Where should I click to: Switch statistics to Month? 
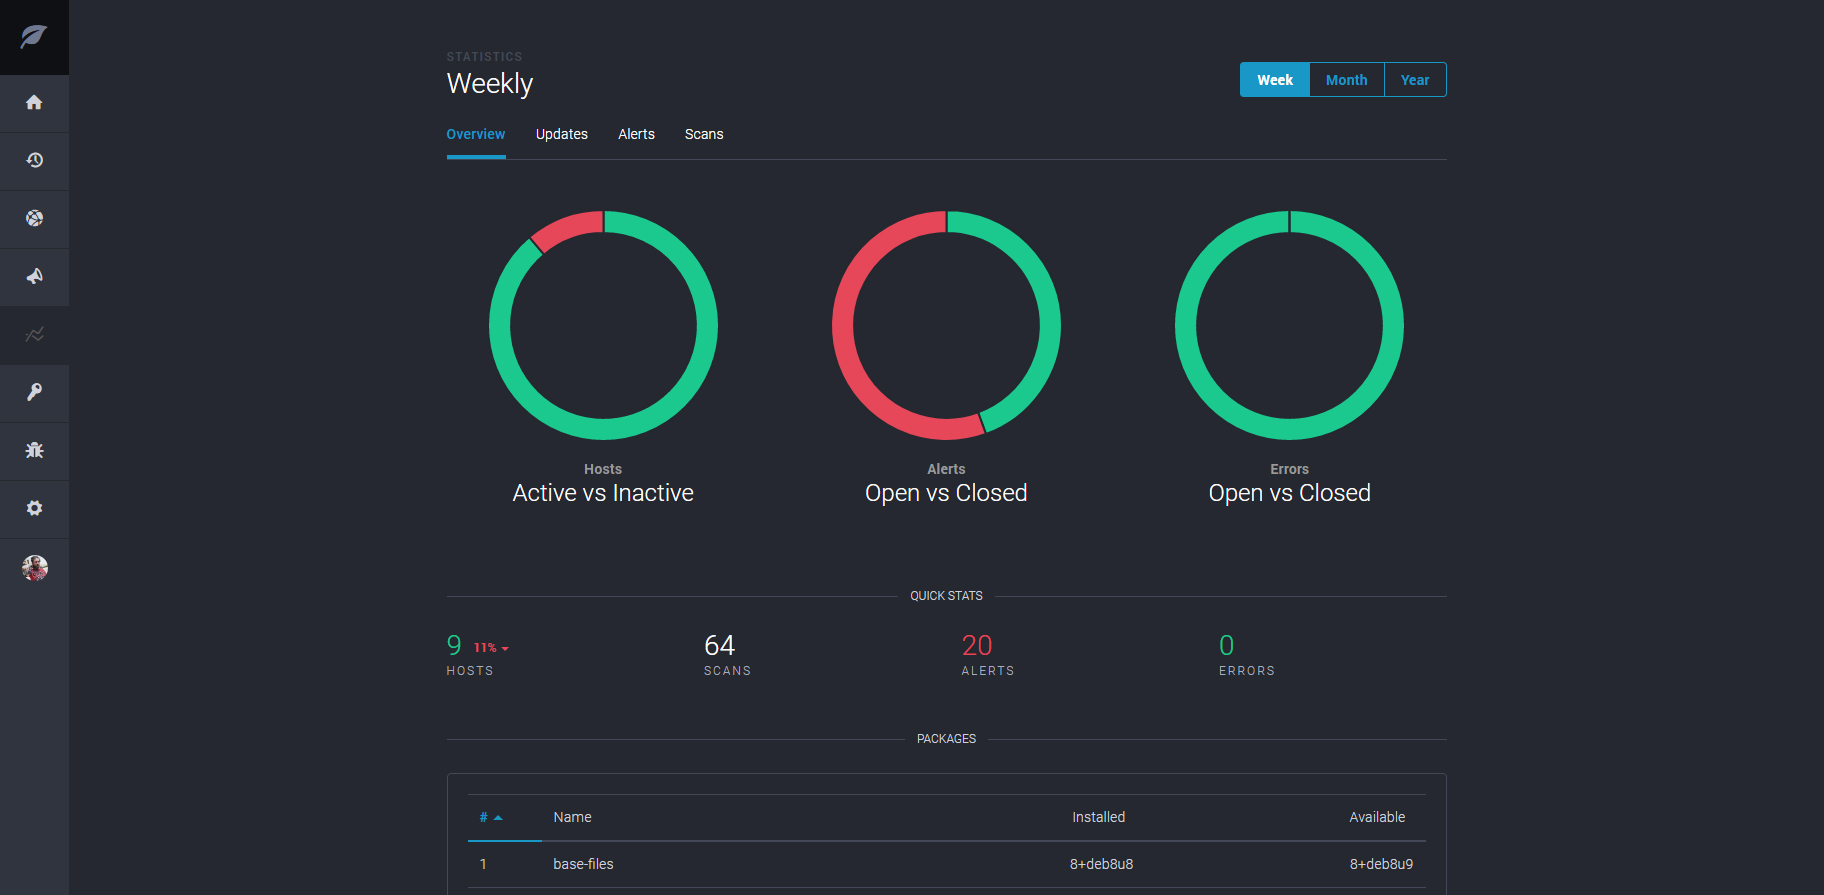1346,80
